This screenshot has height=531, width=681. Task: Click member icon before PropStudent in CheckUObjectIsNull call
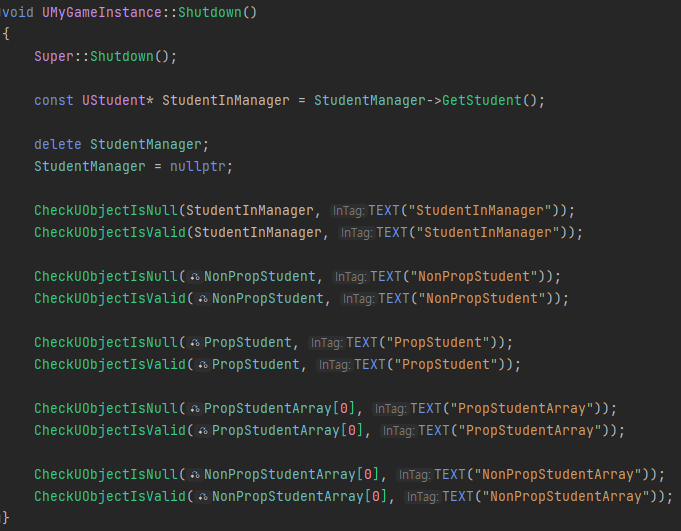tap(195, 343)
